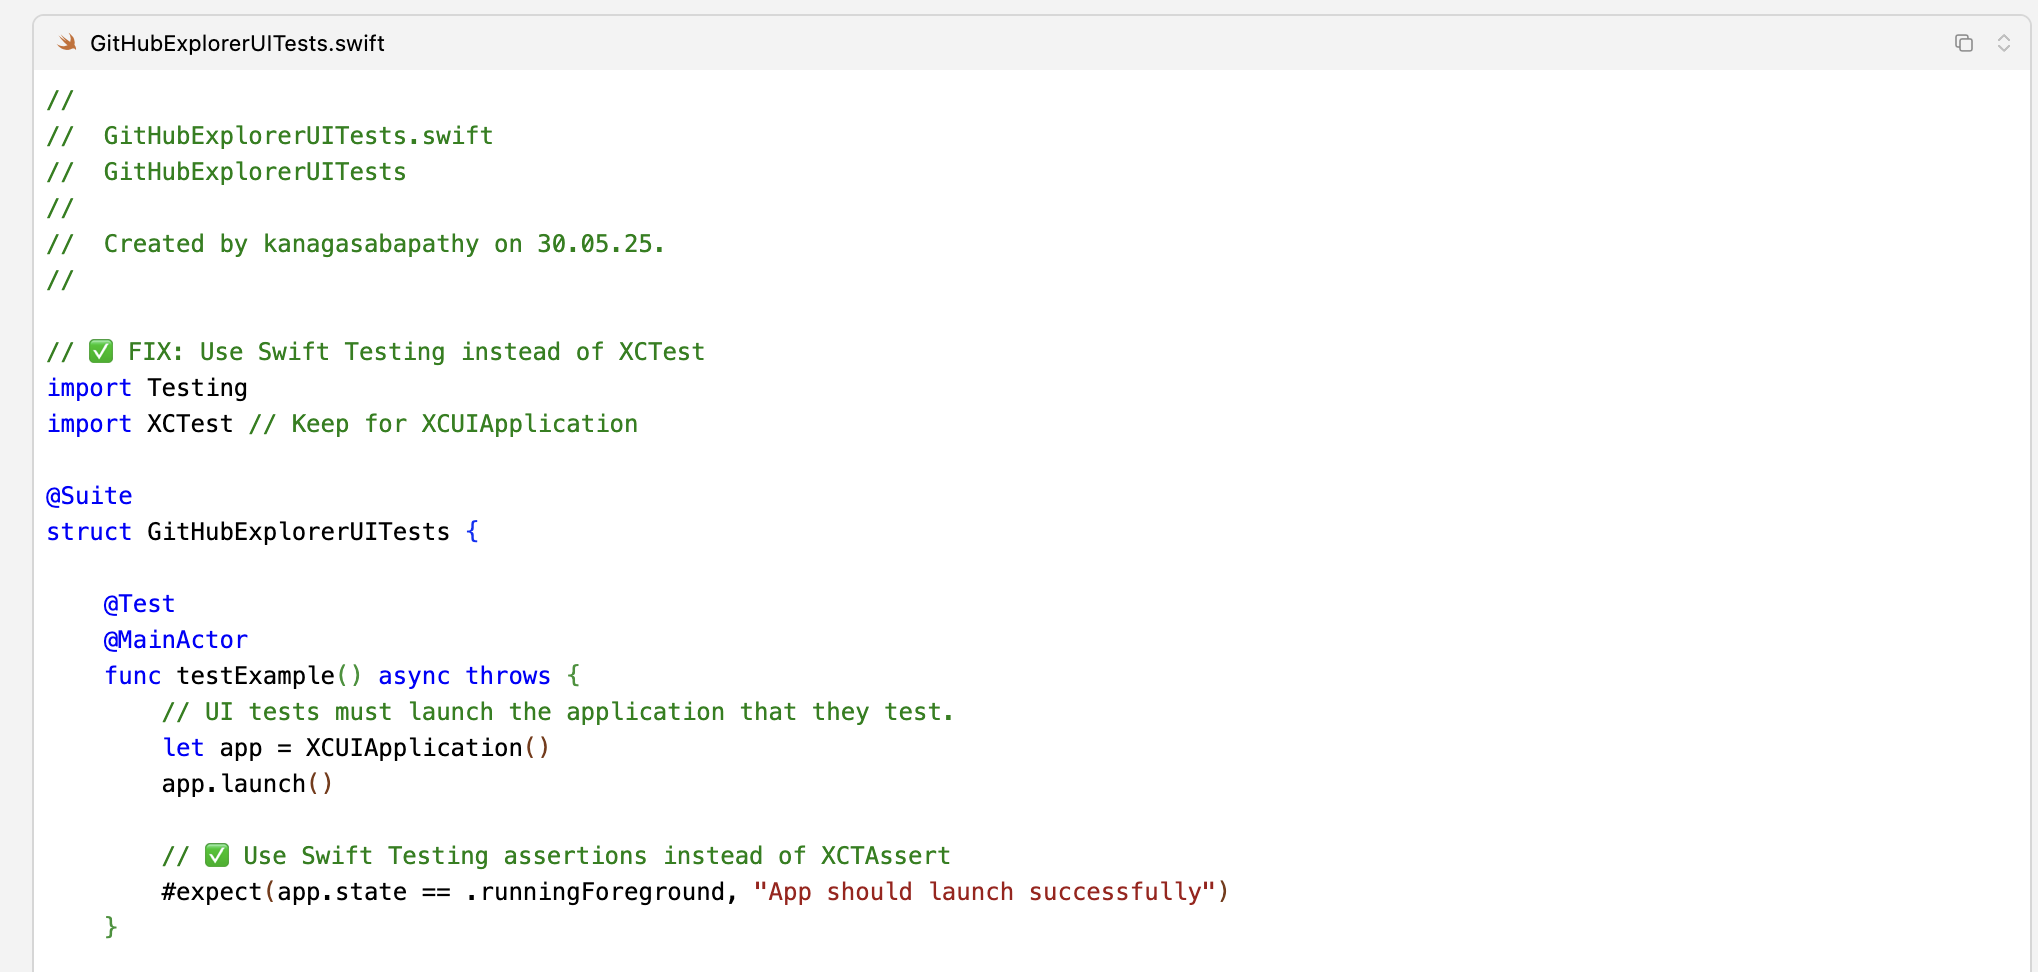Click the green checkmark before 'FIX:'
The image size is (2038, 972).
[x=101, y=351]
